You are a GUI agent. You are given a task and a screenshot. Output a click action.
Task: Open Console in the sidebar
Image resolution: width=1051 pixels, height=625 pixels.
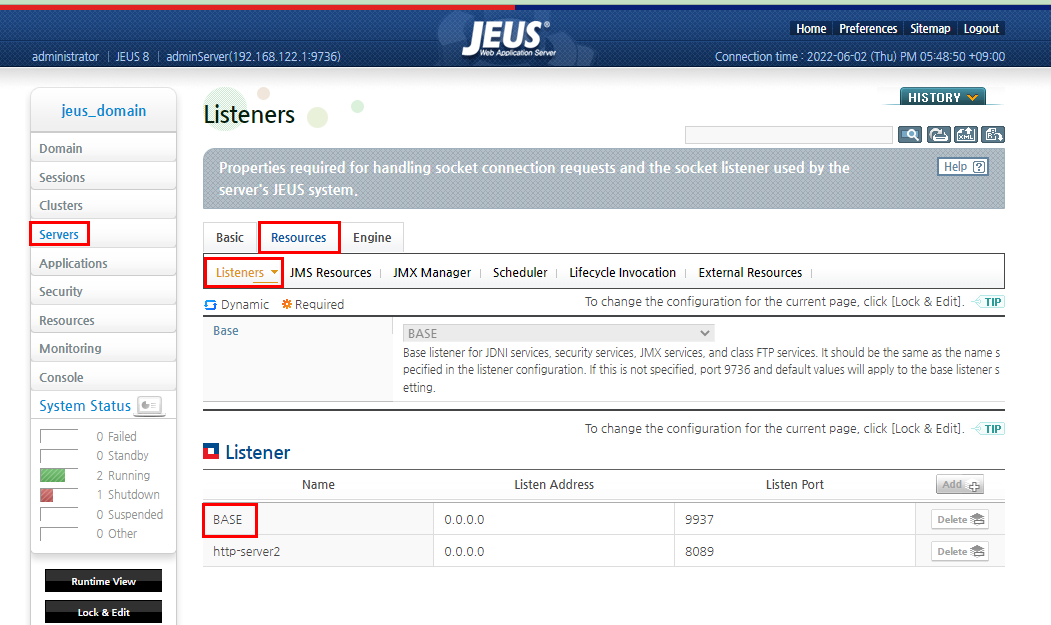click(103, 377)
